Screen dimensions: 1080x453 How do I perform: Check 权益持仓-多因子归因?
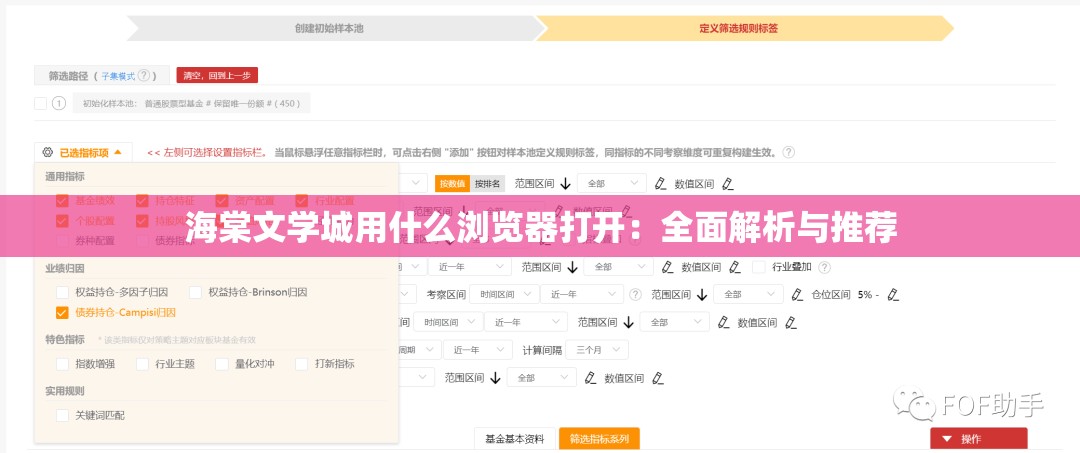coord(63,292)
